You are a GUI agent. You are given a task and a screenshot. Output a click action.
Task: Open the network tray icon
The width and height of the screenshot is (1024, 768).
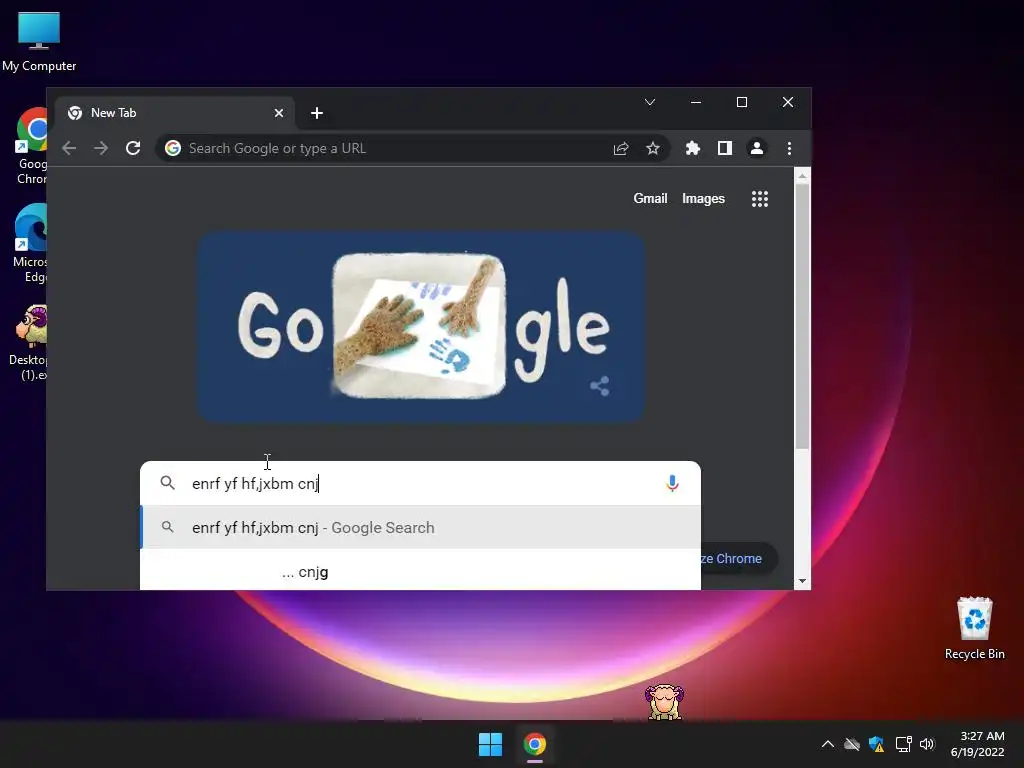903,744
